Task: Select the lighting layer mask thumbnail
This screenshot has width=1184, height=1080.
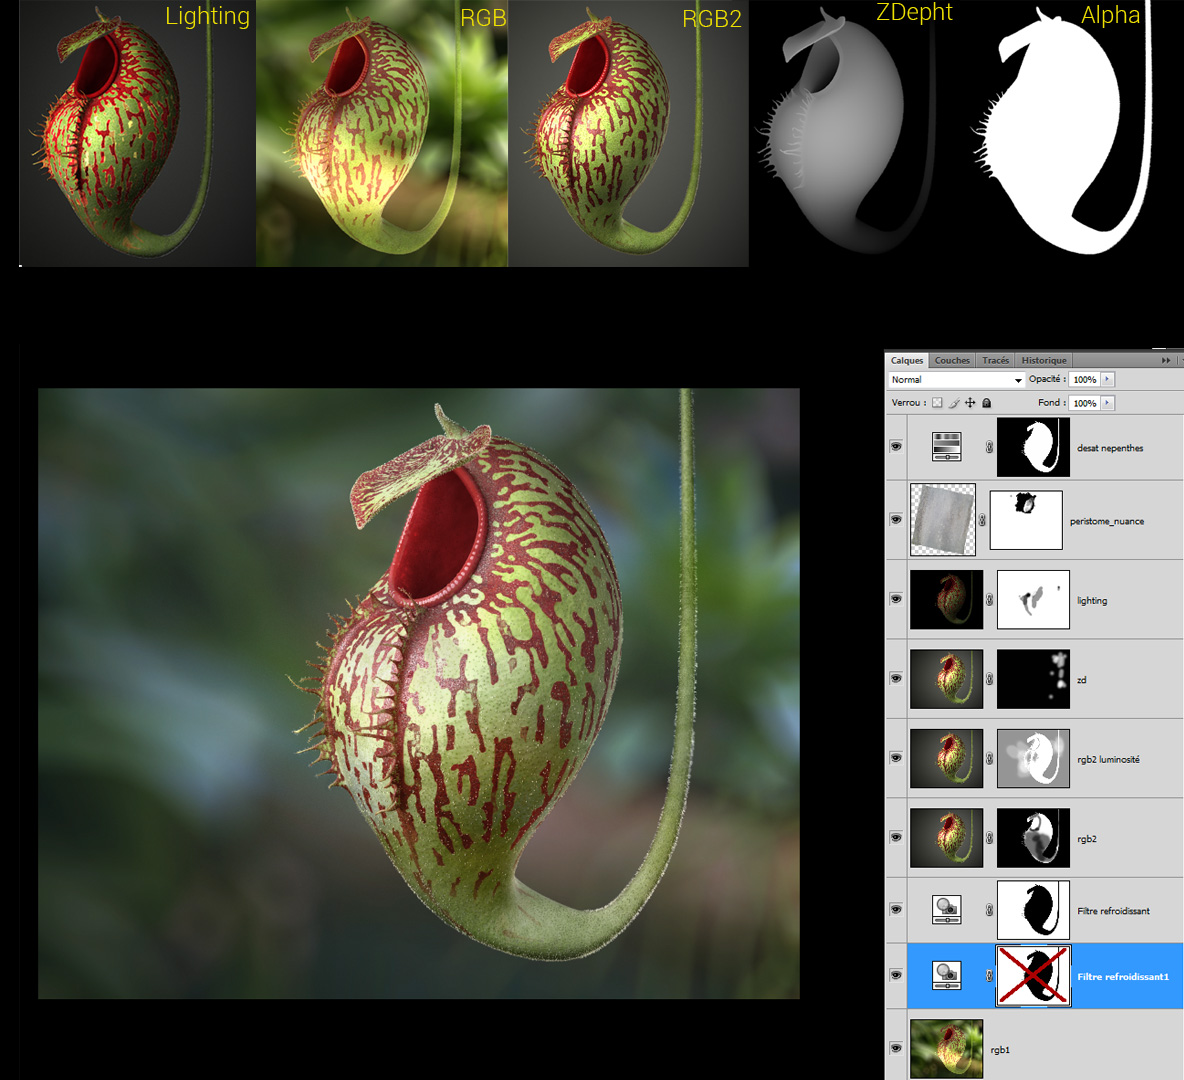Action: click(x=1033, y=600)
